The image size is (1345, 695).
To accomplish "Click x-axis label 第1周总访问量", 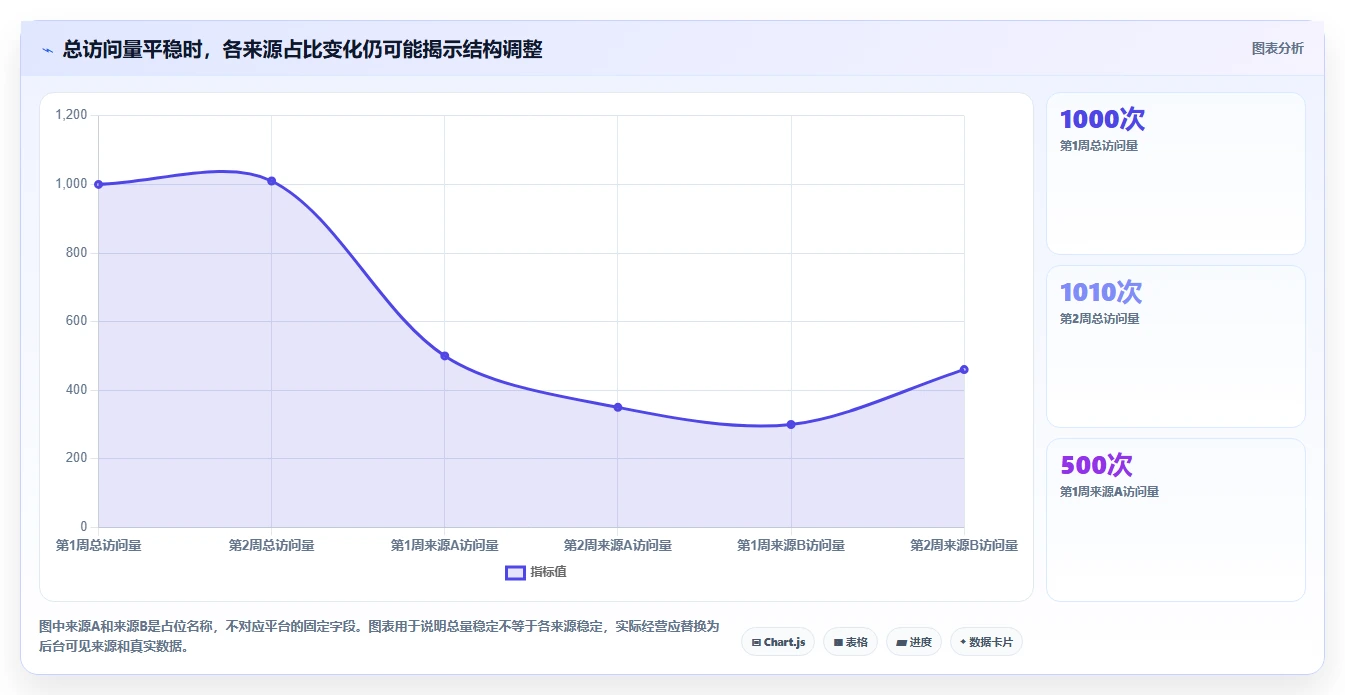I will (x=98, y=545).
